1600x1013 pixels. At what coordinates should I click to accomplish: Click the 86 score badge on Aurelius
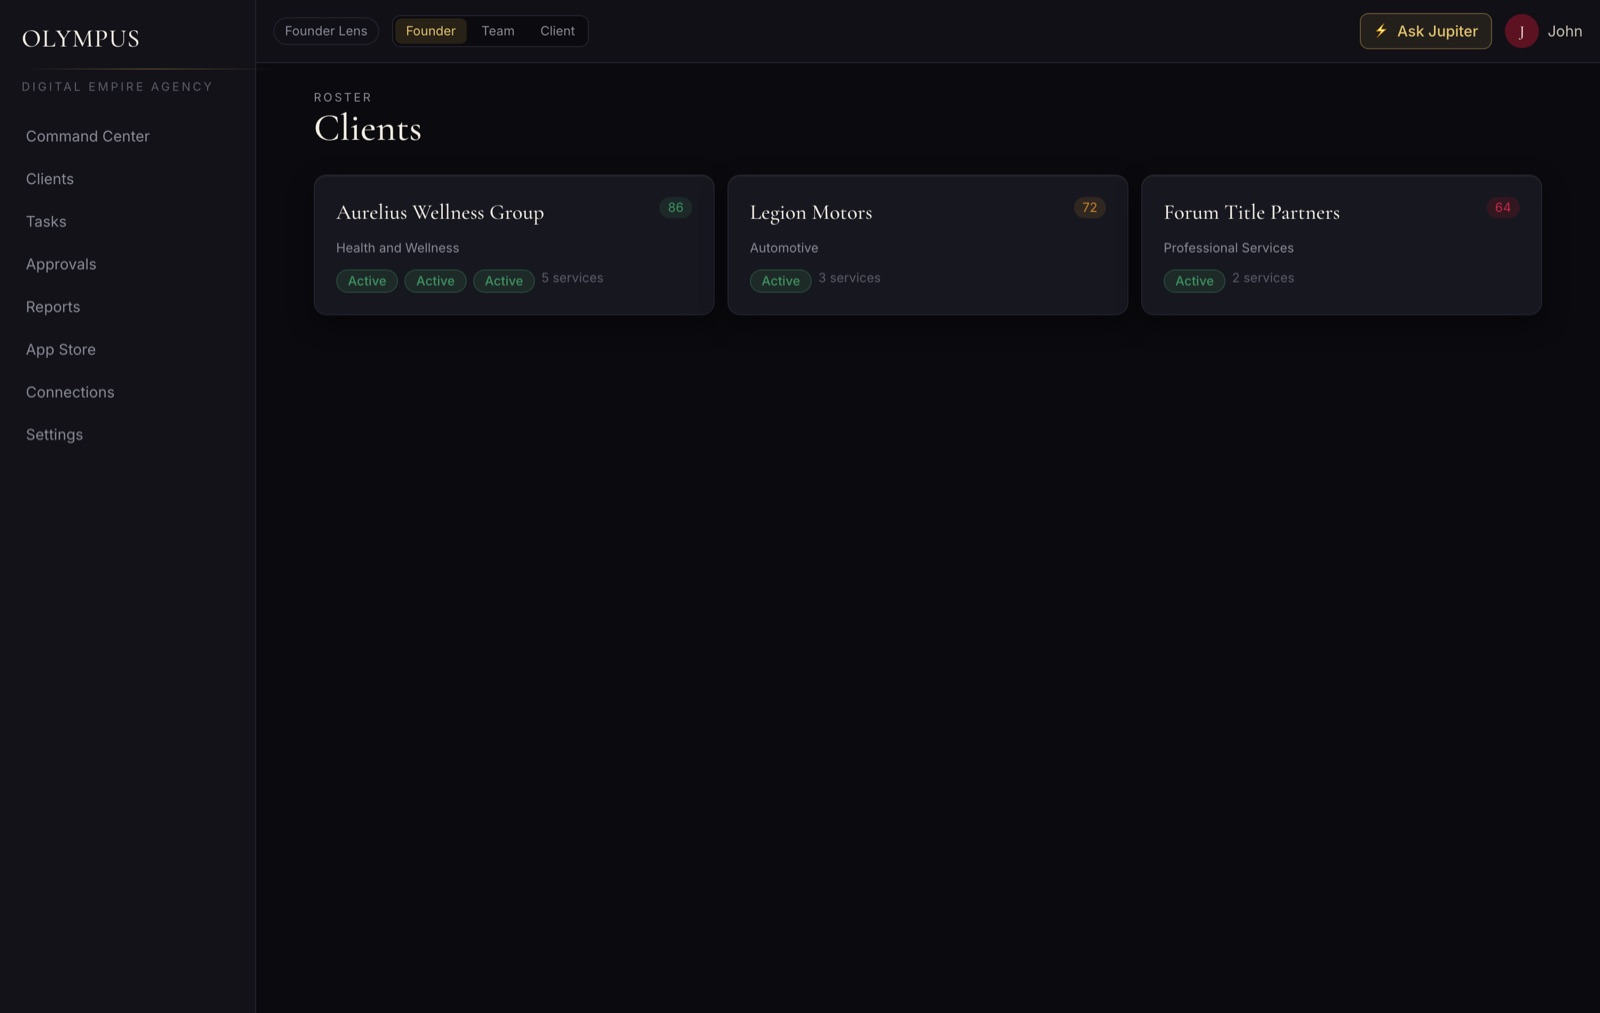coord(676,208)
